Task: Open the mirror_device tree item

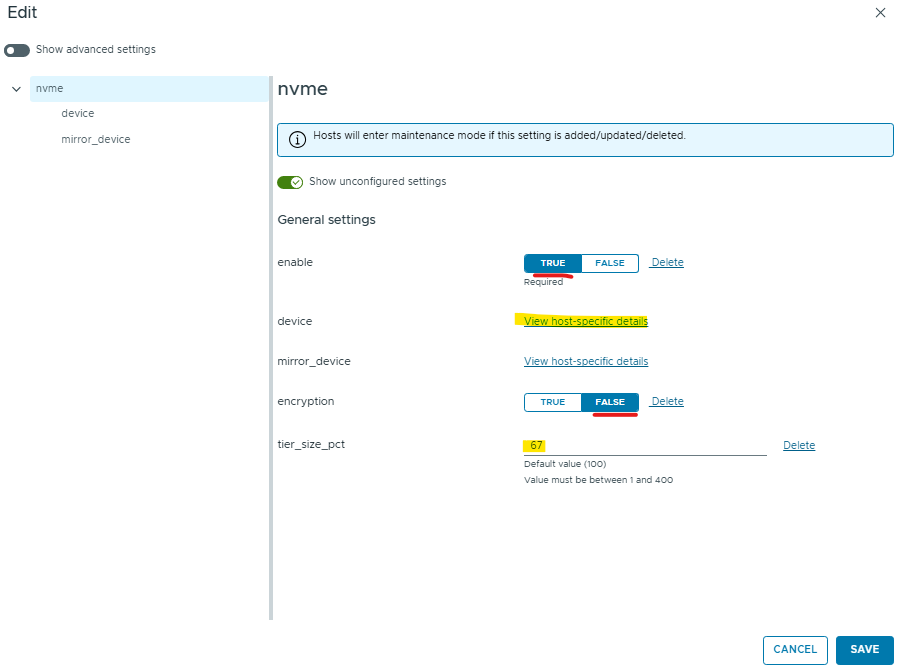Action: [96, 139]
